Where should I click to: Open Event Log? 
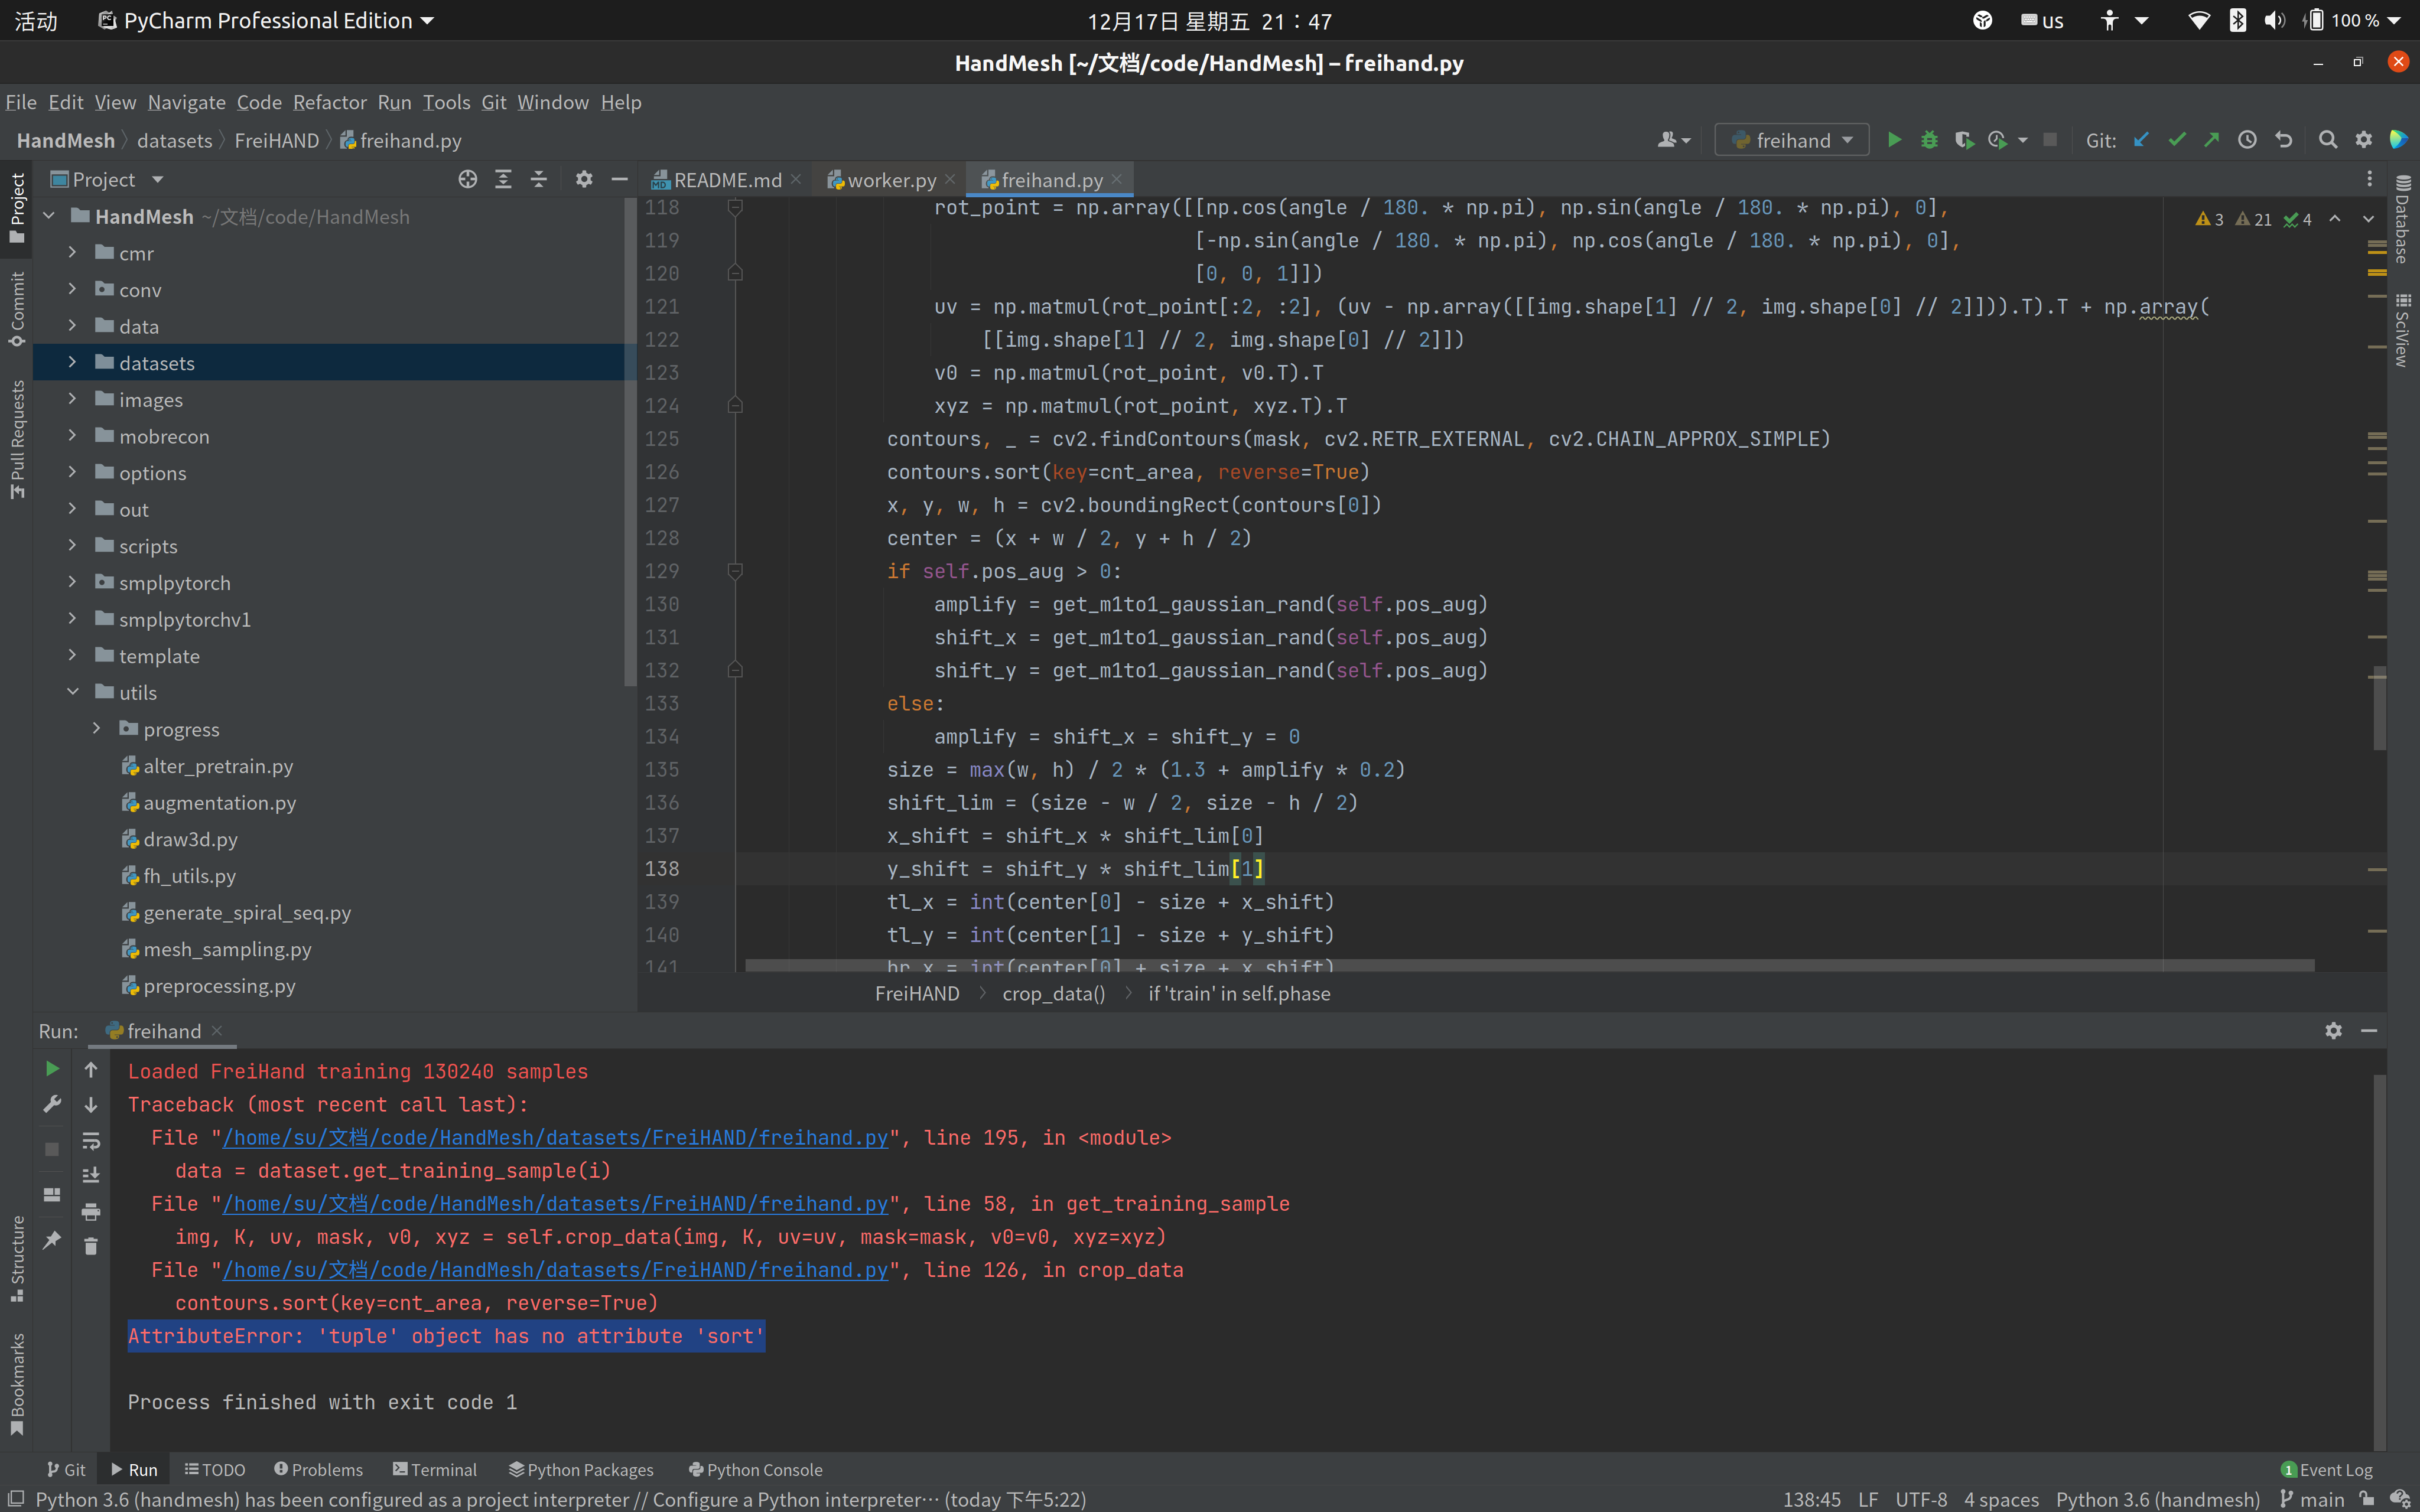[x=2326, y=1469]
